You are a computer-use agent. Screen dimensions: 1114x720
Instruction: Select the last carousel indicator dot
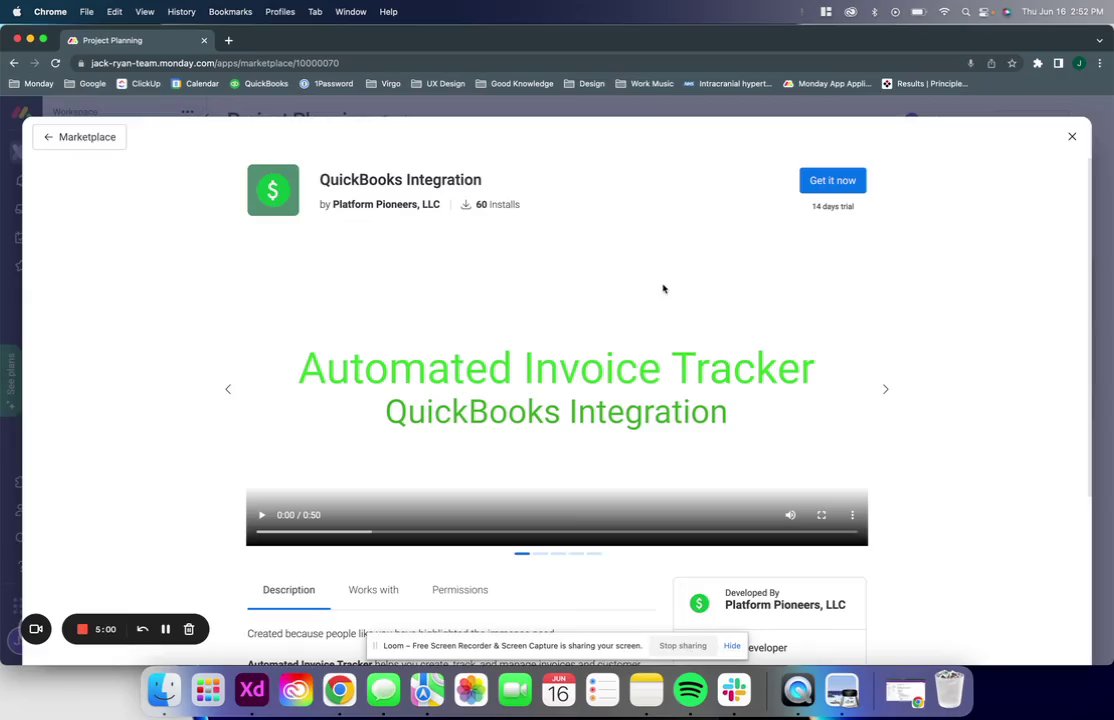tap(594, 553)
